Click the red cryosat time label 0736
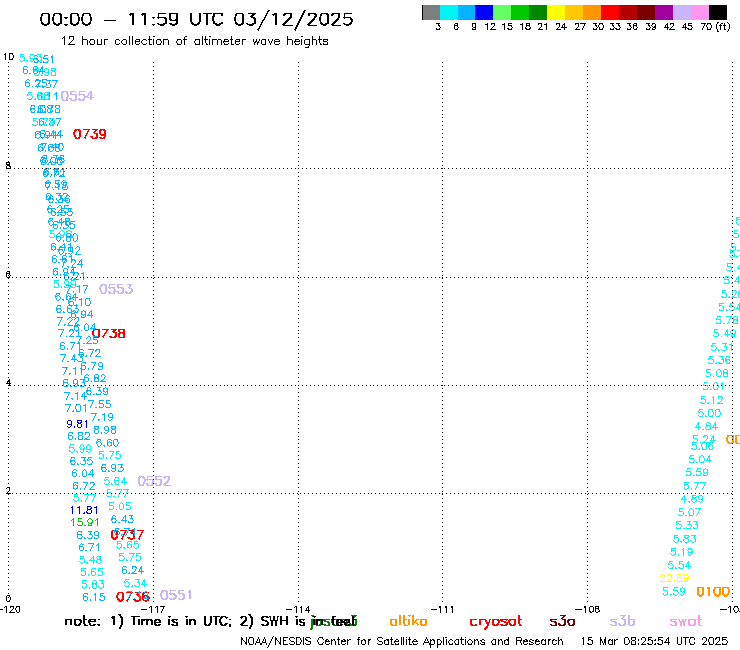This screenshot has height=650, width=740. [x=133, y=597]
